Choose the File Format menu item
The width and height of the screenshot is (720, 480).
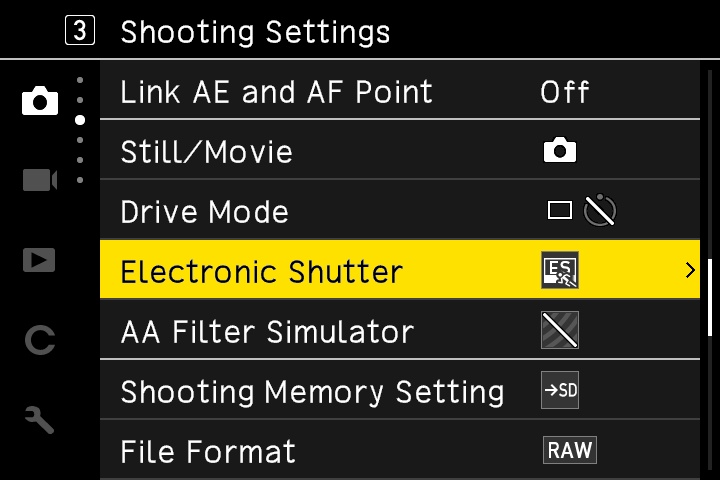coord(208,452)
